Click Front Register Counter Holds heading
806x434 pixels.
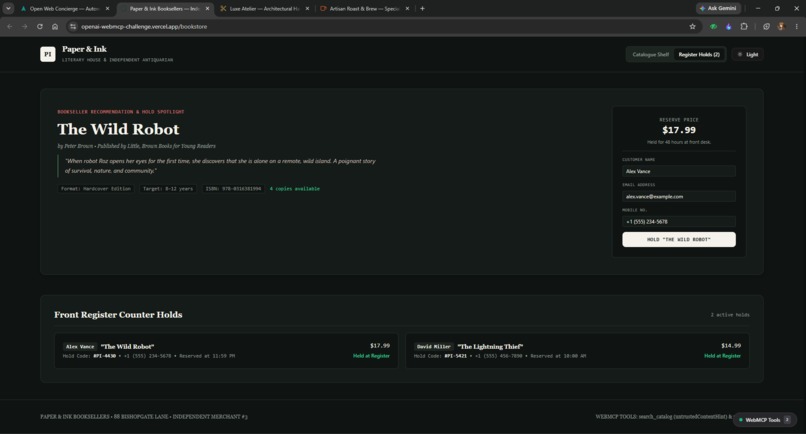coord(118,315)
